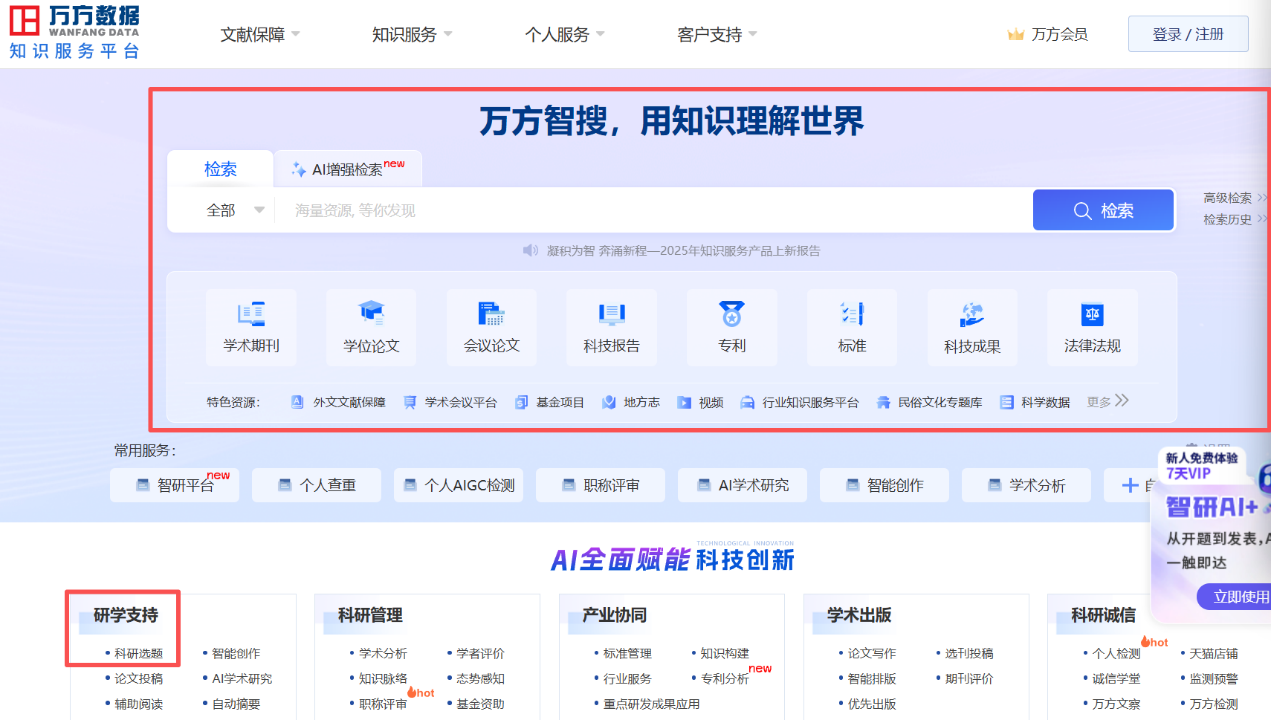Viewport: 1271px width, 720px height.
Task: Click the 登录 / 注册 button
Action: [x=1188, y=34]
